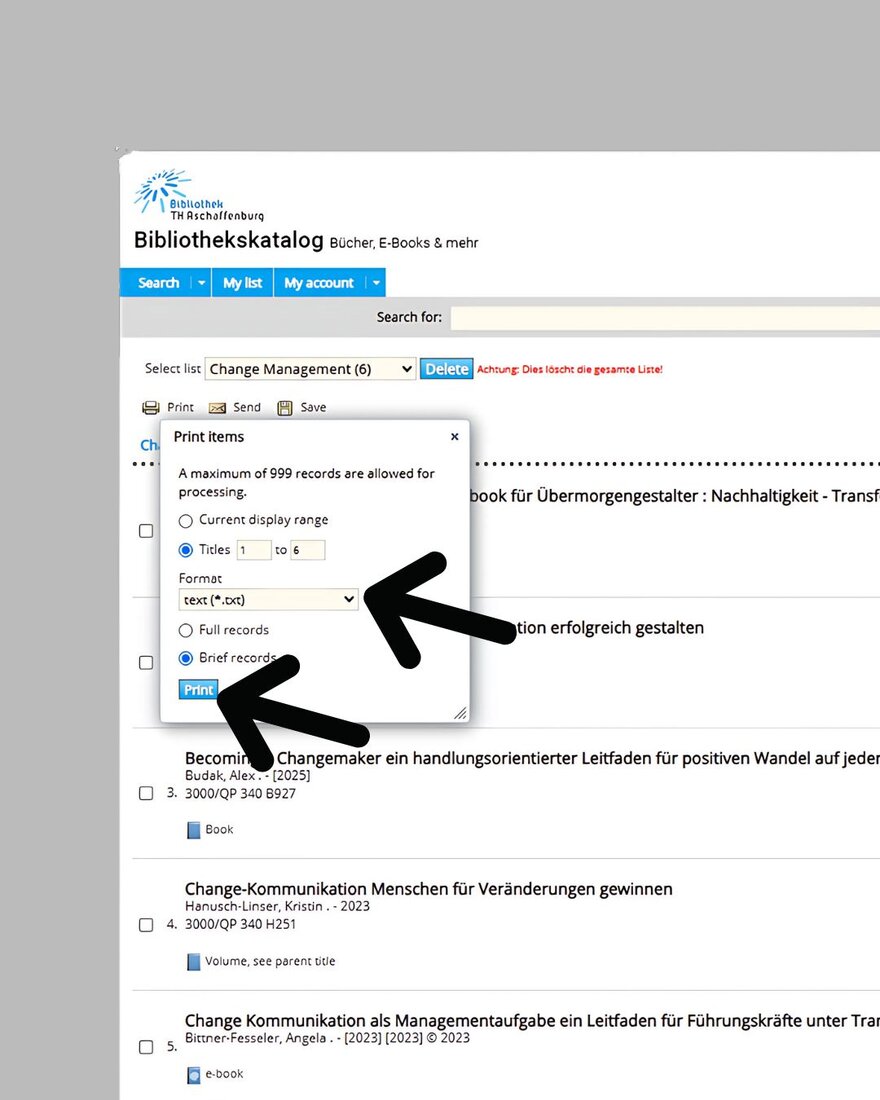Screen dimensions: 880x1100
Task: Expand the Search menu arrow
Action: [x=201, y=283]
